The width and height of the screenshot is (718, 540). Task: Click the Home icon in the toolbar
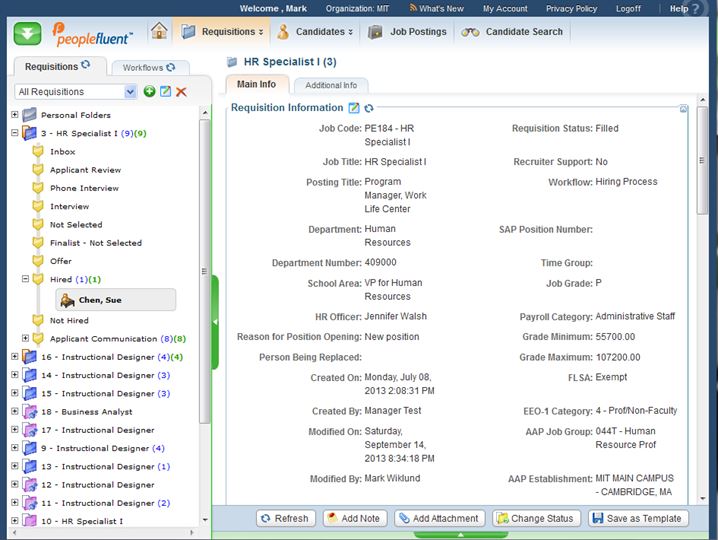[159, 31]
